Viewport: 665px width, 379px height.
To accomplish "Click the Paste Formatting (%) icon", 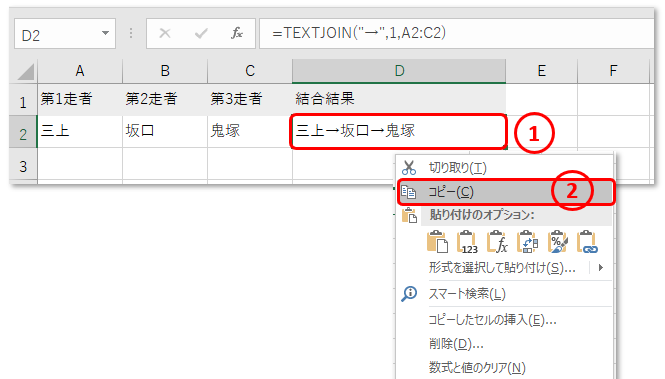I will [x=558, y=242].
